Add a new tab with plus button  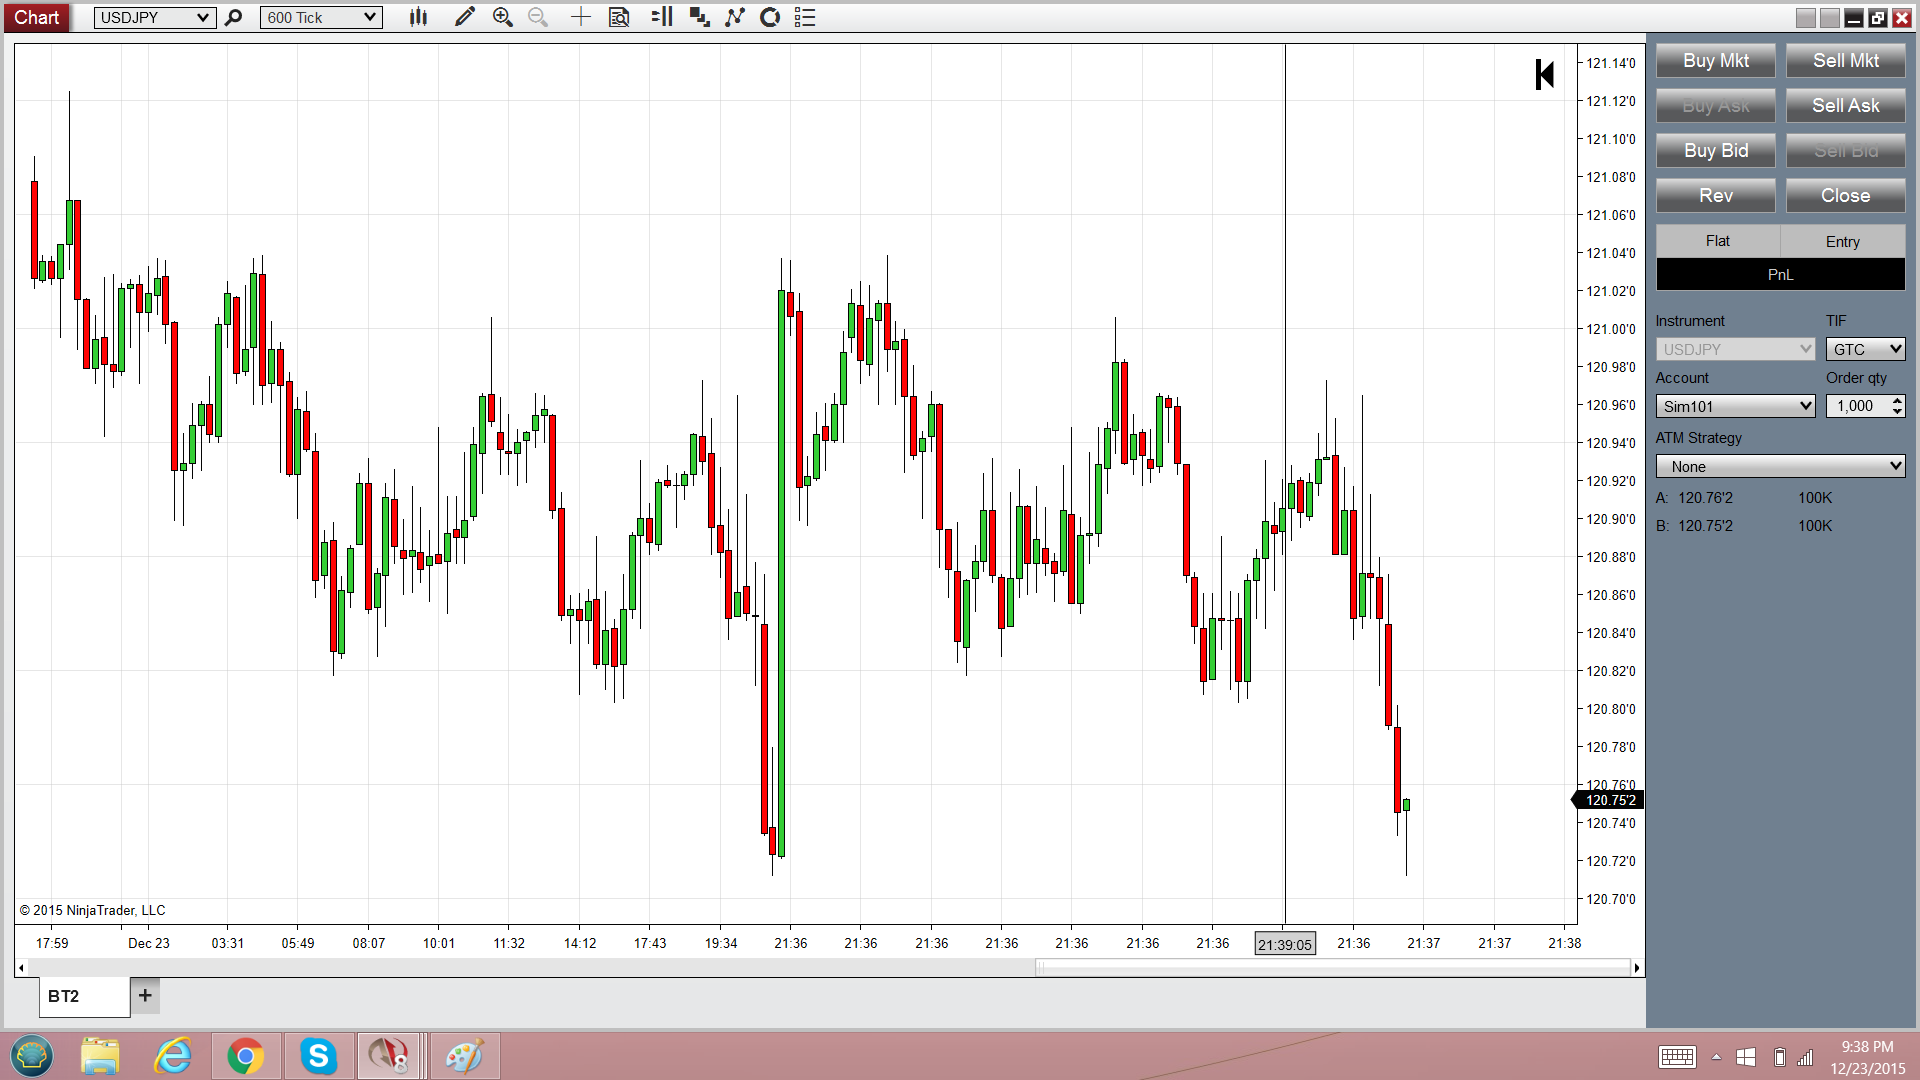(145, 995)
